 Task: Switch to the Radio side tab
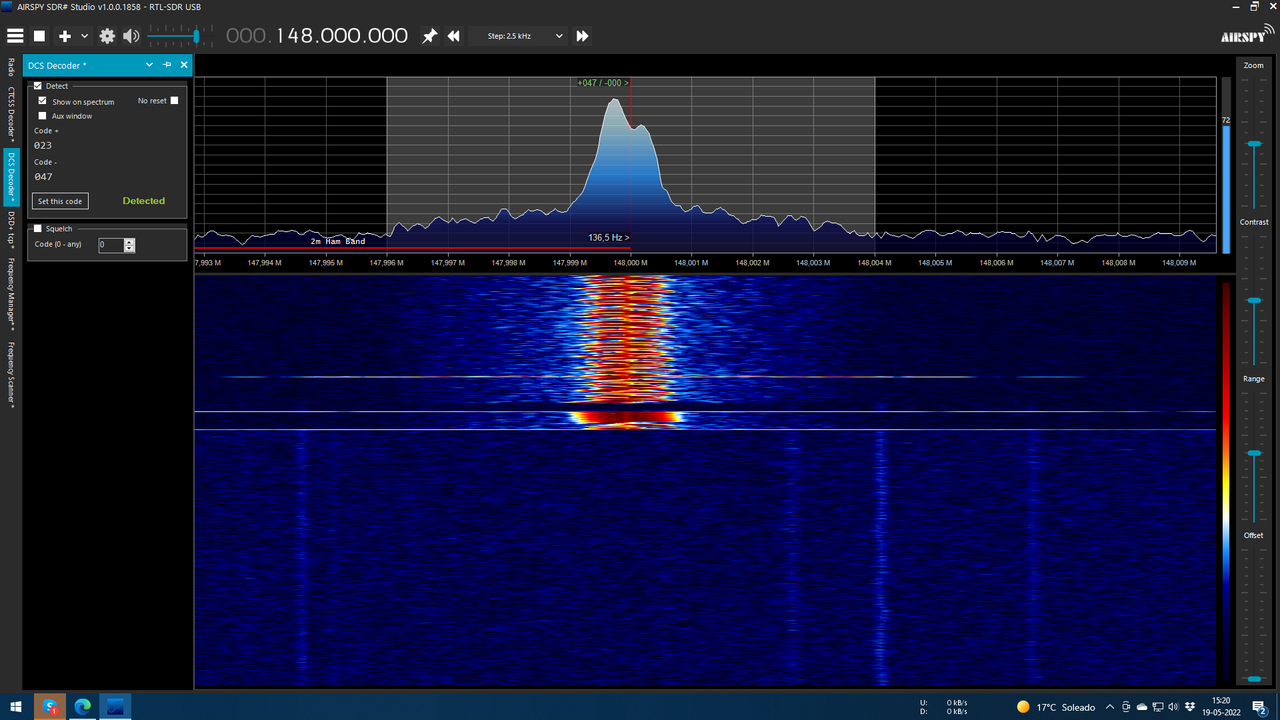click(11, 67)
